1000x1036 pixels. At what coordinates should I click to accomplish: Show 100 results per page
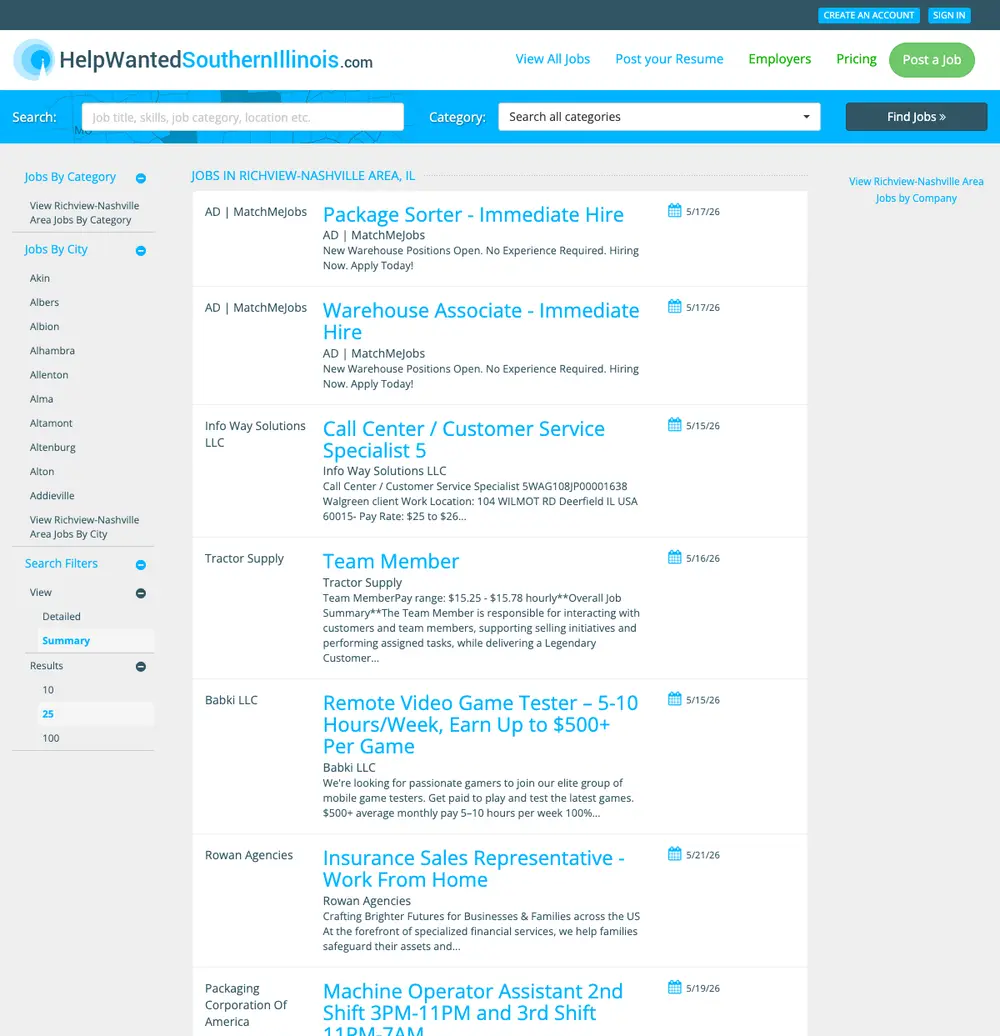pyautogui.click(x=51, y=739)
